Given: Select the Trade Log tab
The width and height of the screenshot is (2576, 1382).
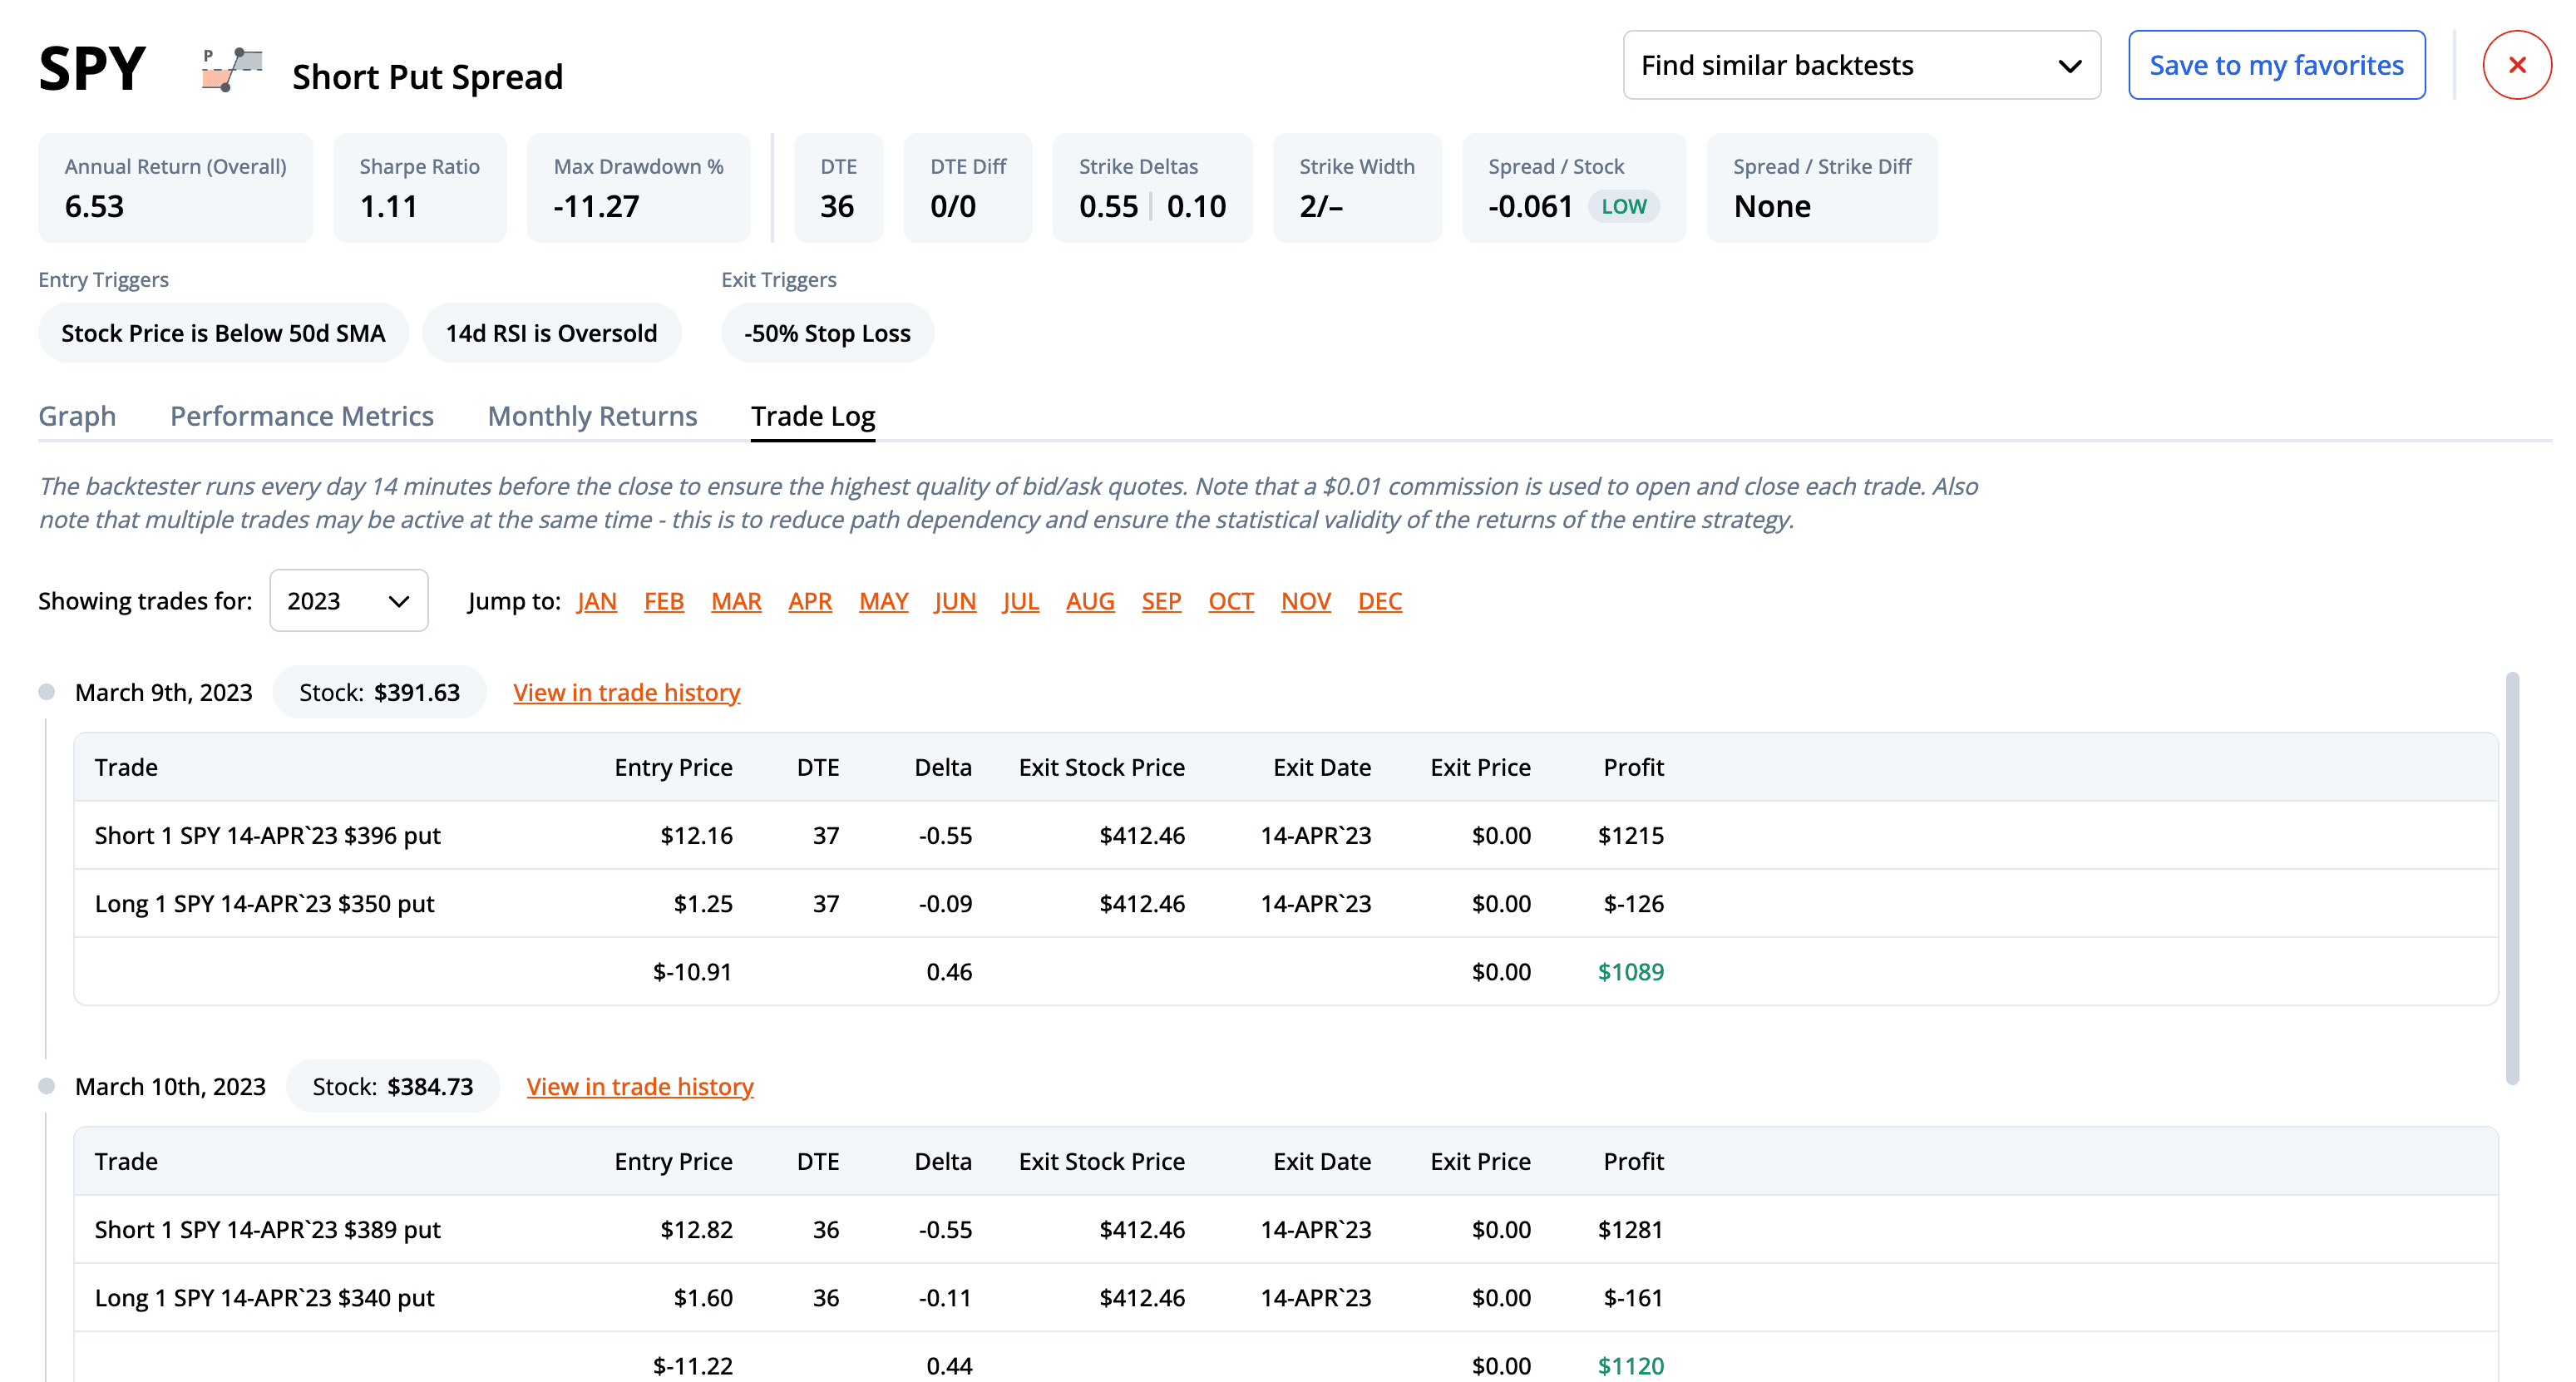Looking at the screenshot, I should point(813,416).
